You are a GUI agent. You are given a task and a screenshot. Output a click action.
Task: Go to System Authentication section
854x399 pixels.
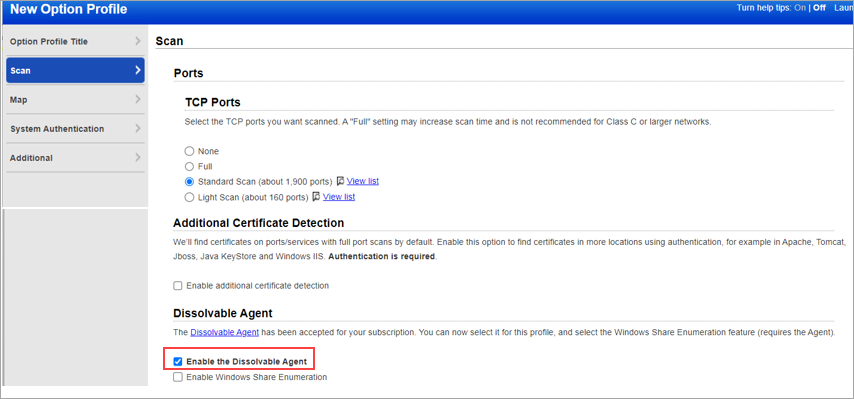[x=75, y=128]
